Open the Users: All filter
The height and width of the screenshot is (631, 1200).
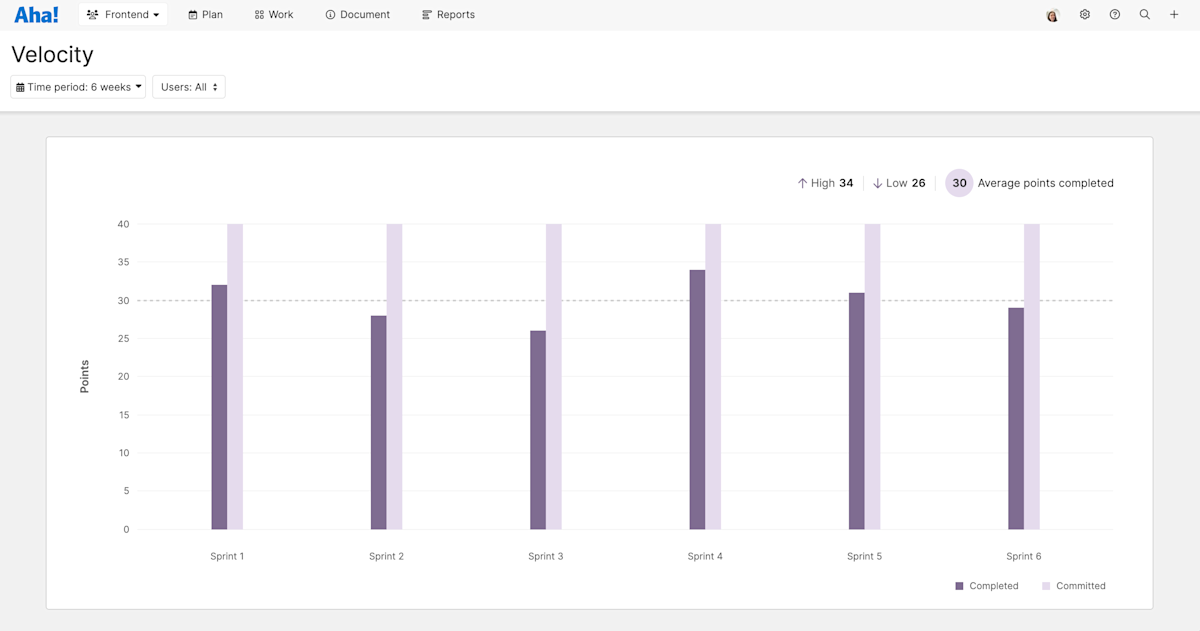coord(188,86)
